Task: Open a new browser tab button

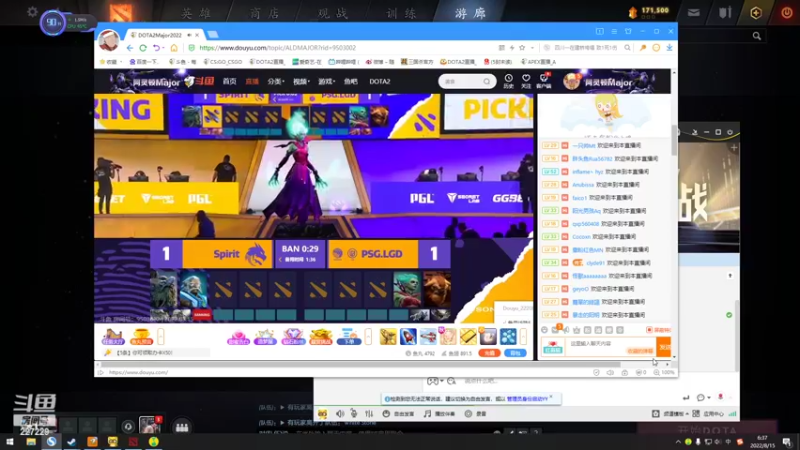Action: [213, 35]
